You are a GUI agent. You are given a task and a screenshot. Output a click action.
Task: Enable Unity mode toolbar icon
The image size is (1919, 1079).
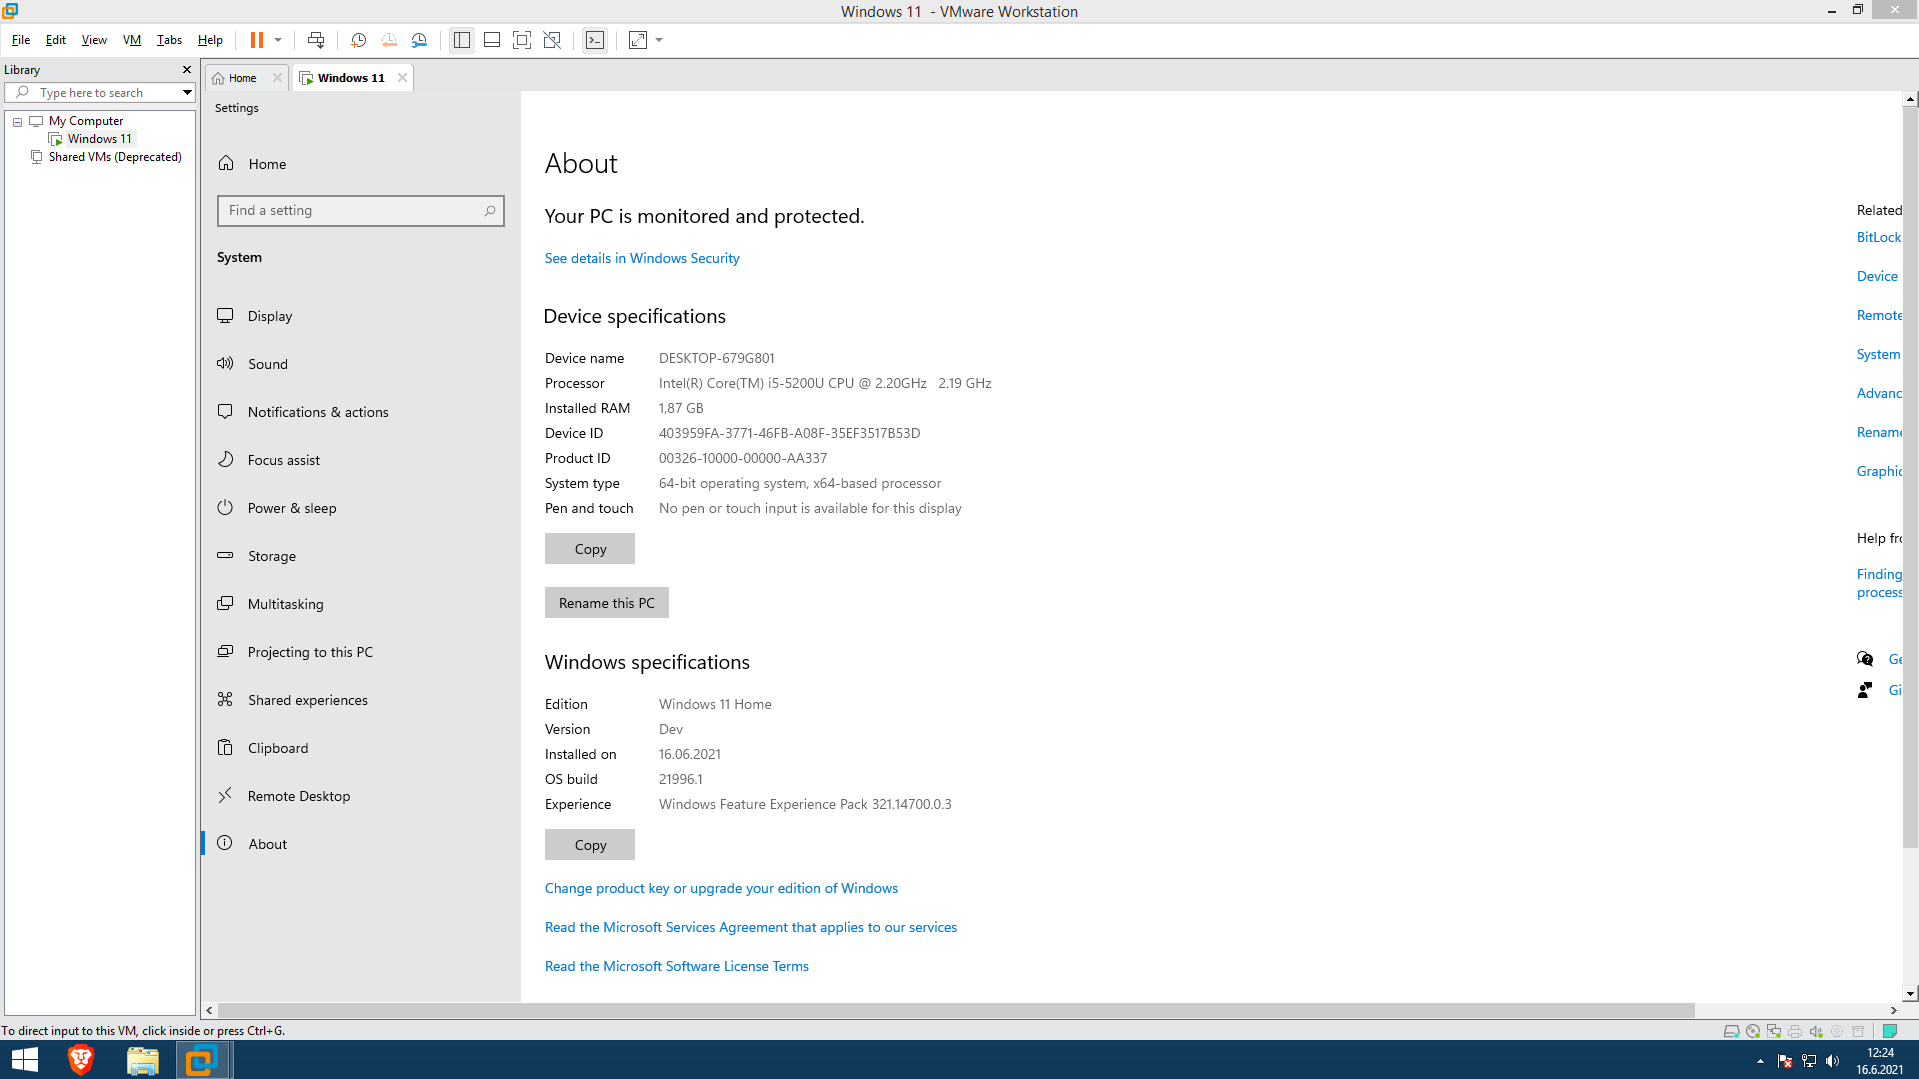point(552,40)
